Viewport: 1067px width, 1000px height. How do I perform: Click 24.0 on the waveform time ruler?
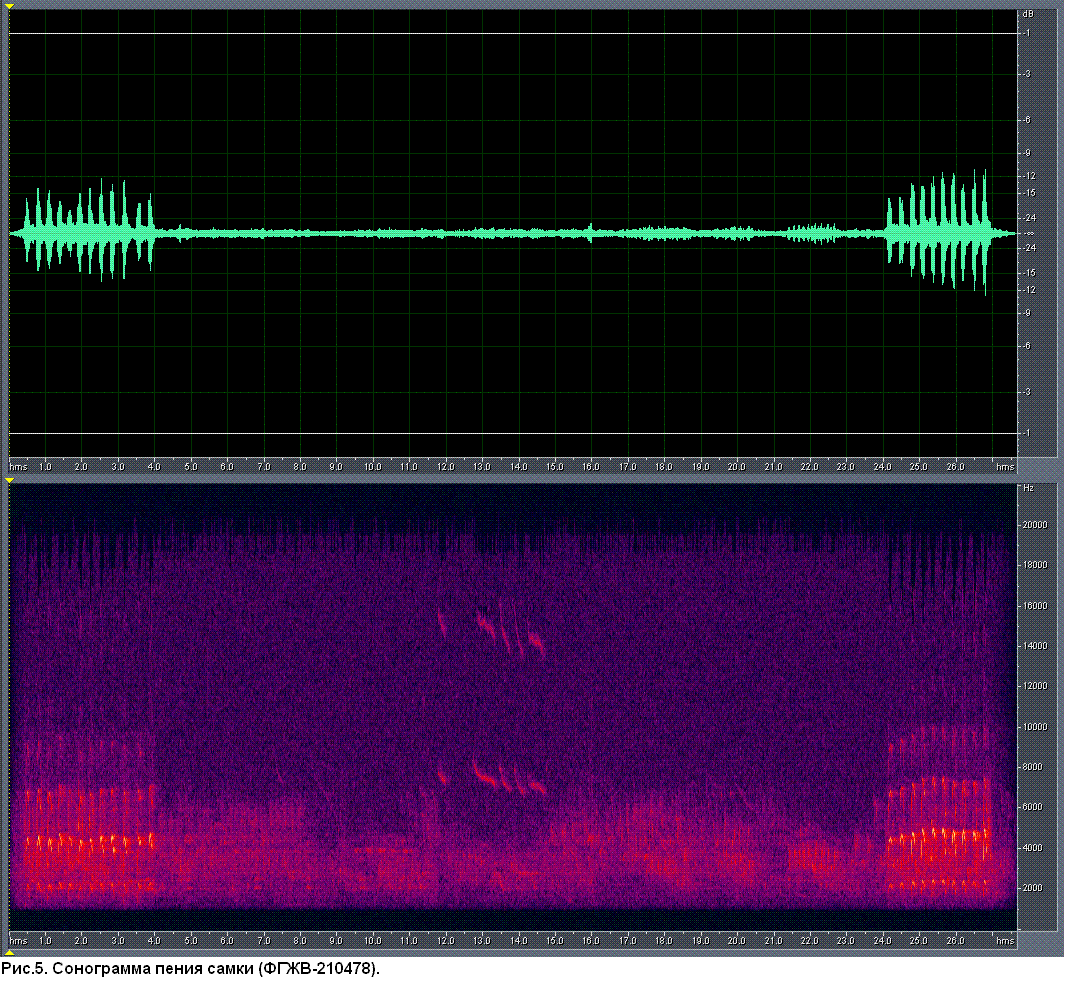point(883,467)
